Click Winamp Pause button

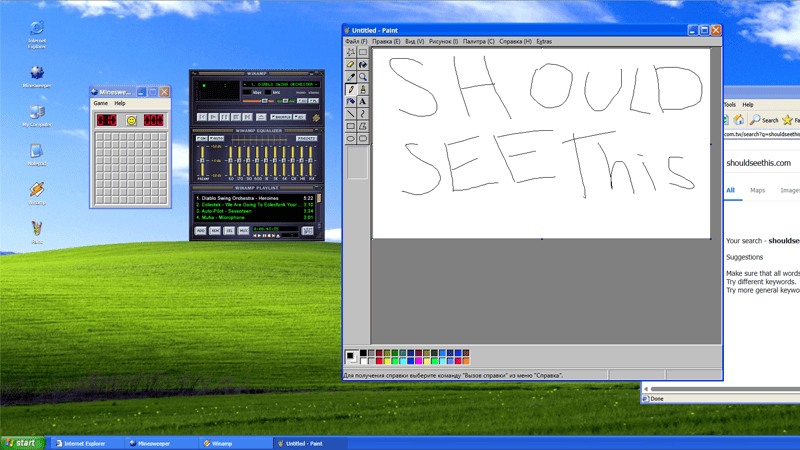coord(225,117)
